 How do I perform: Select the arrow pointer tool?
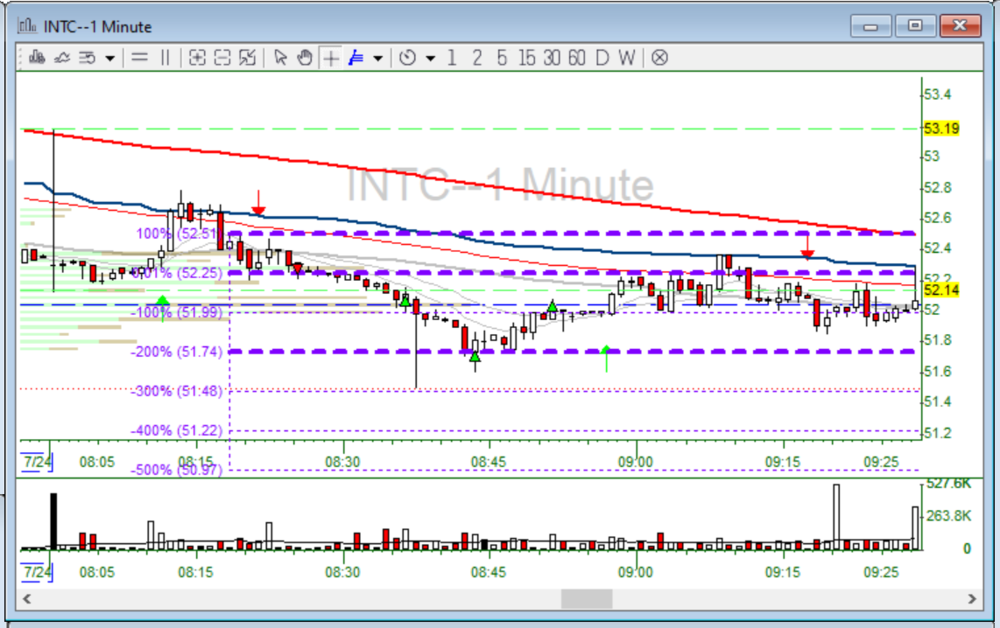click(x=280, y=58)
